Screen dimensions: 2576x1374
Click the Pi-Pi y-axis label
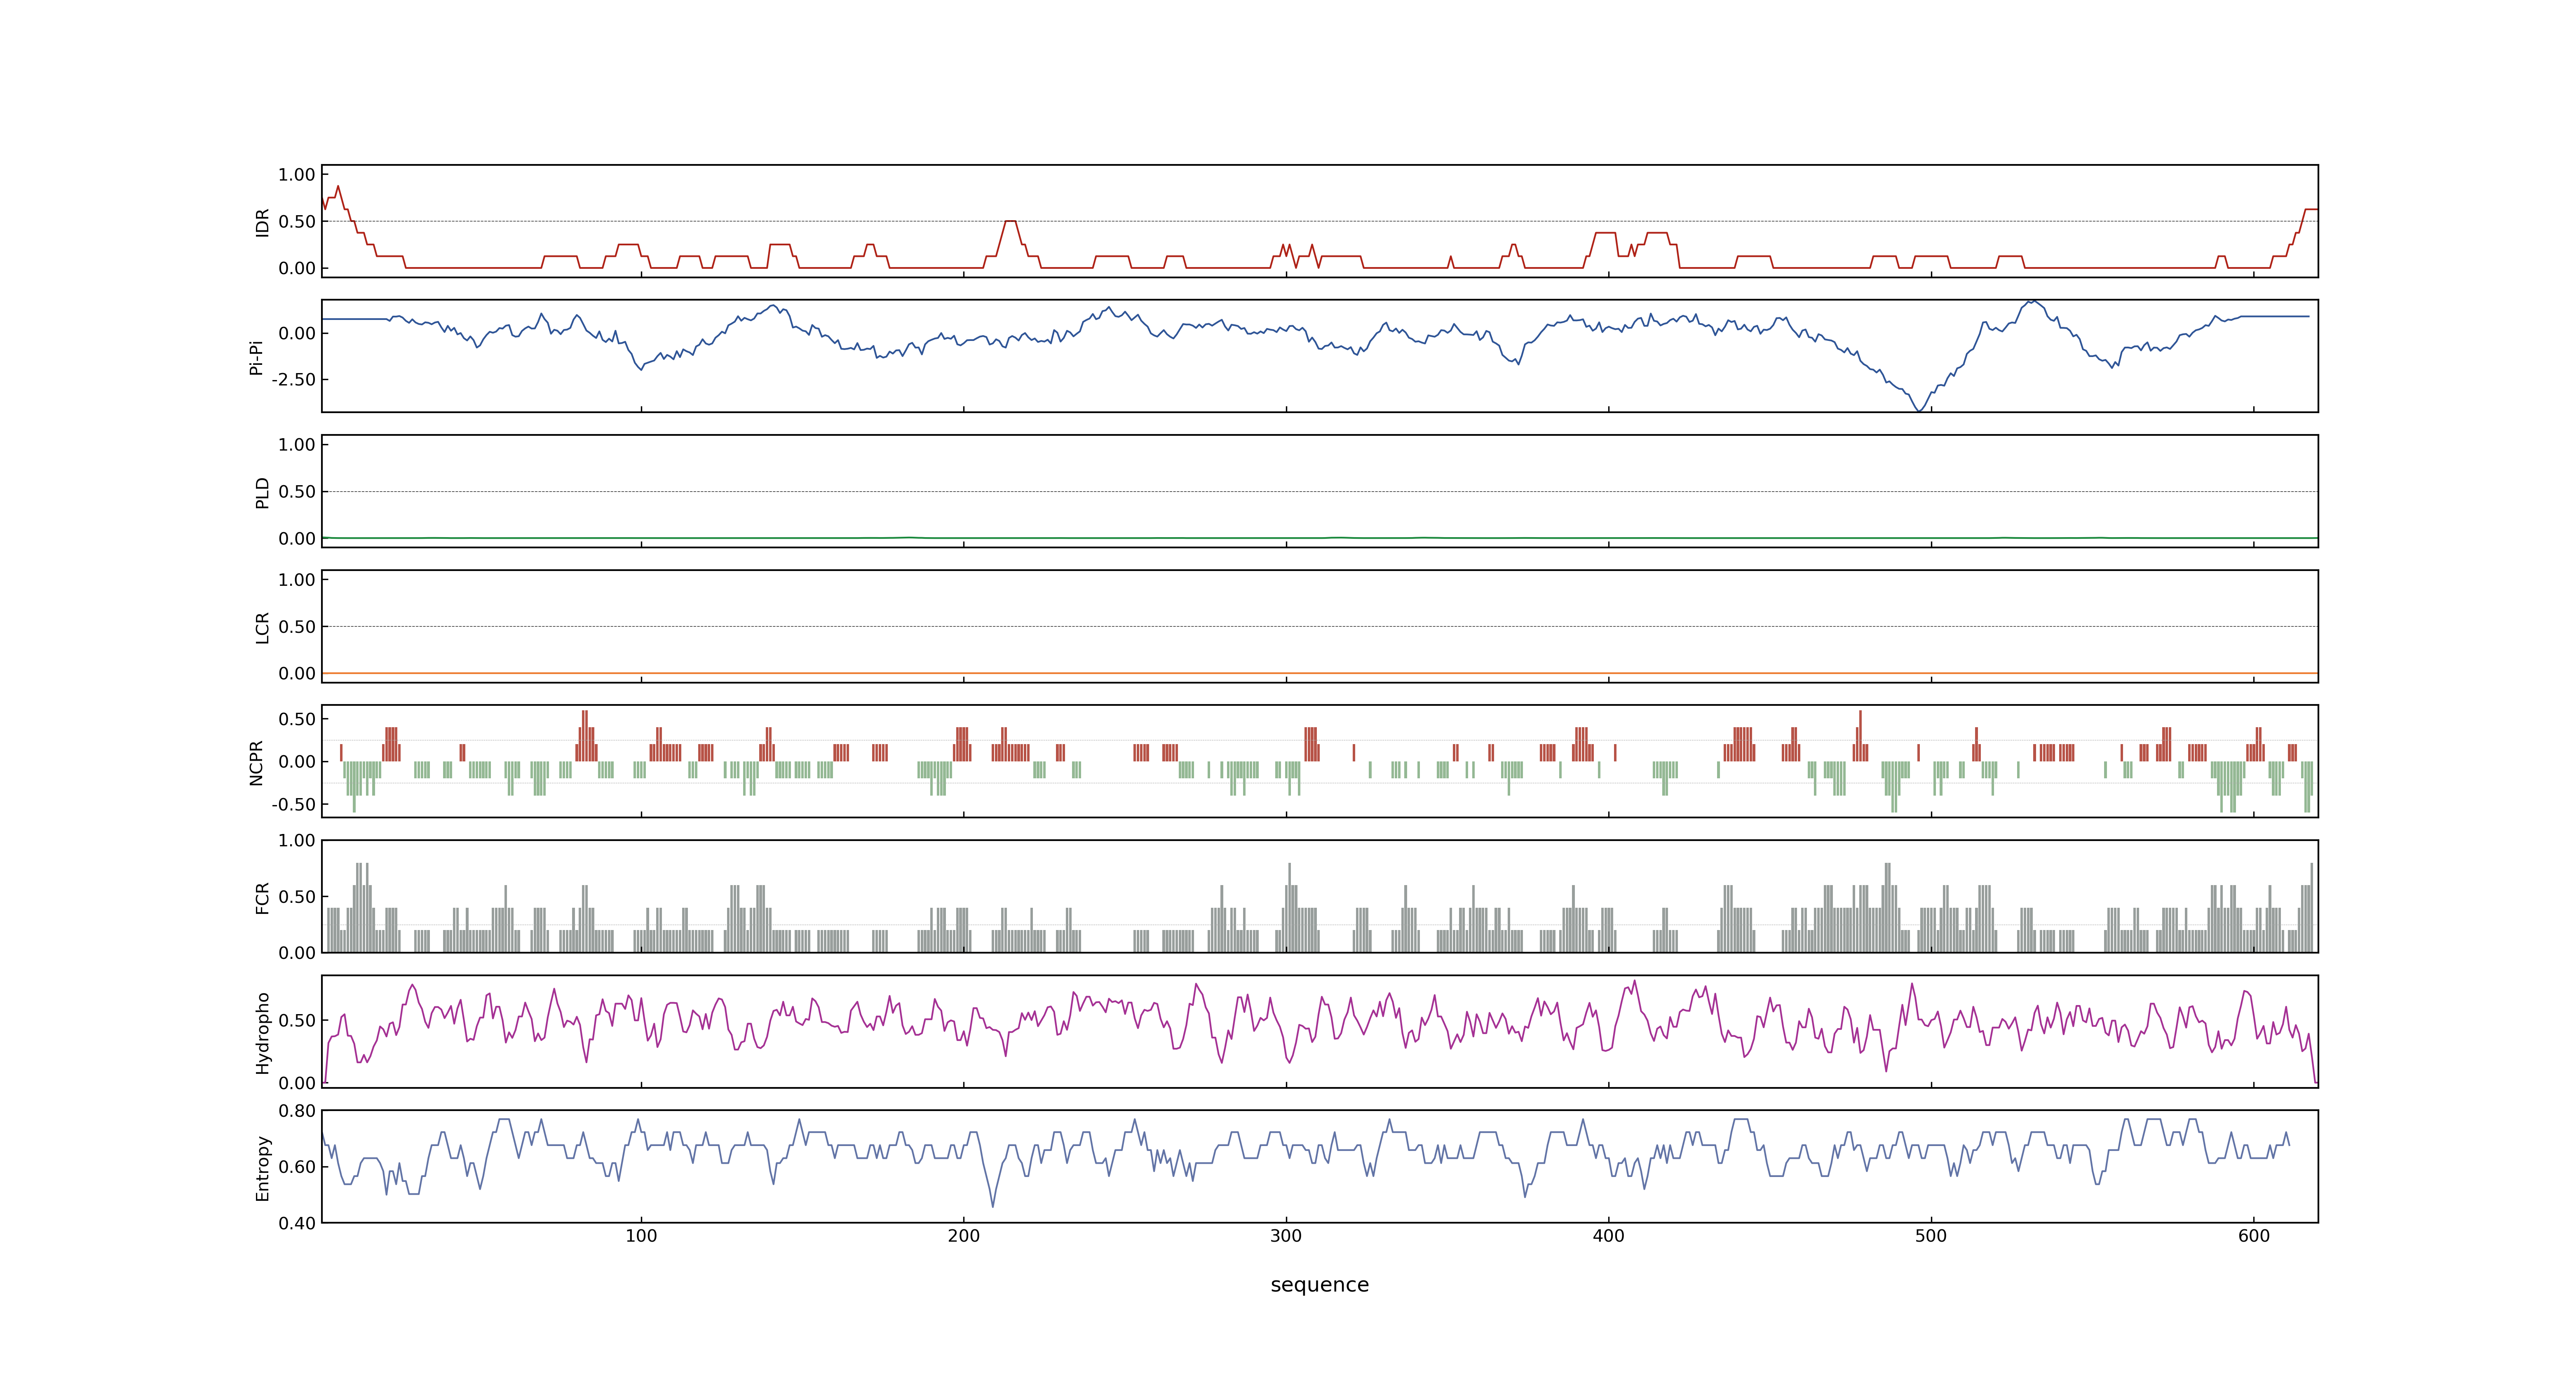256,357
